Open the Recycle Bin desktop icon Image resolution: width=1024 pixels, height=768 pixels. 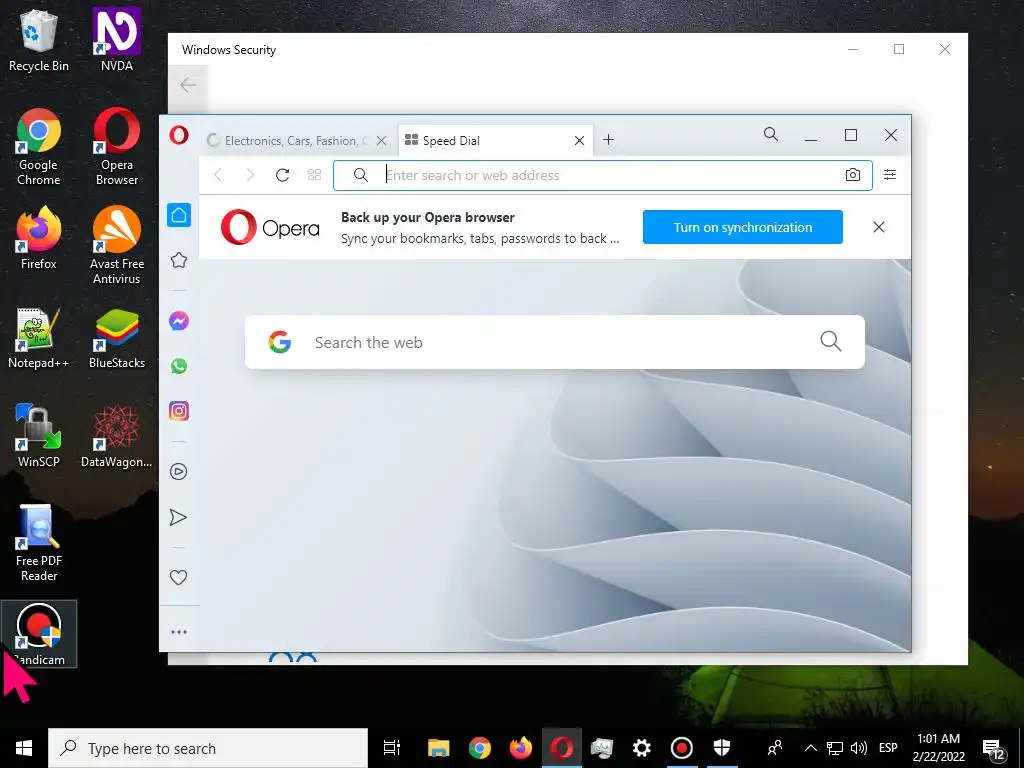click(39, 42)
